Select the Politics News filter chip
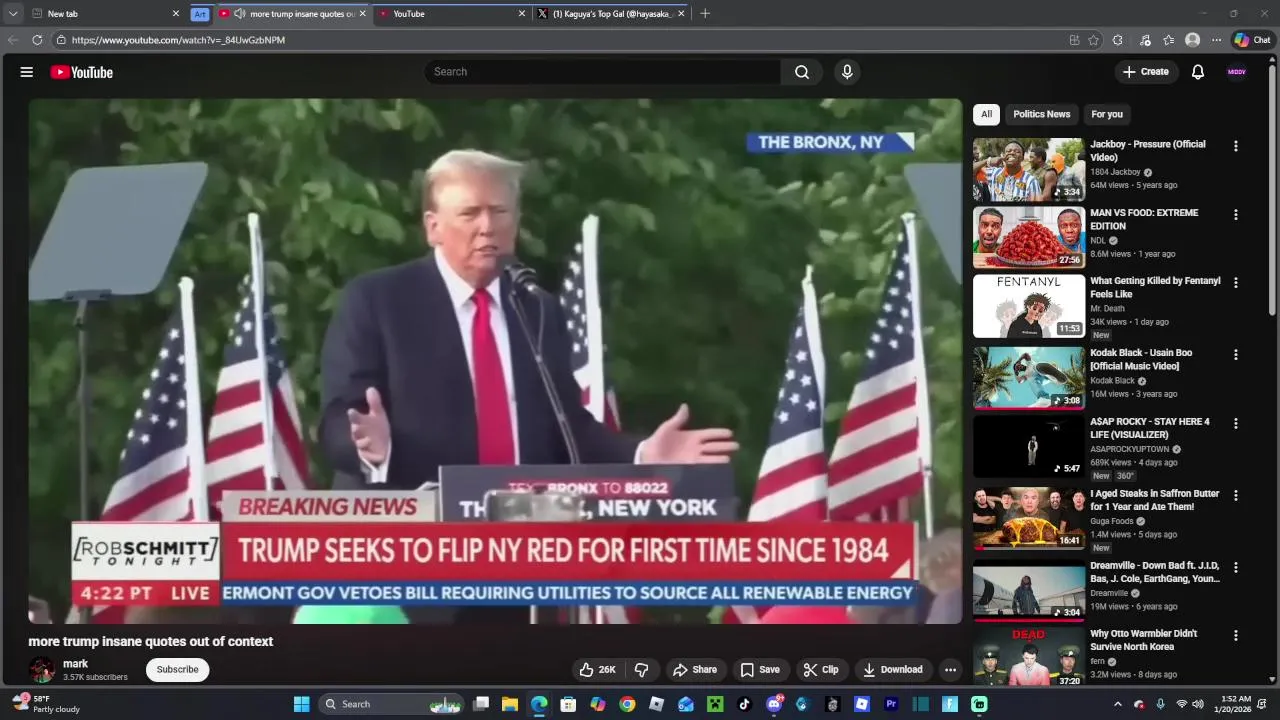 point(1041,114)
